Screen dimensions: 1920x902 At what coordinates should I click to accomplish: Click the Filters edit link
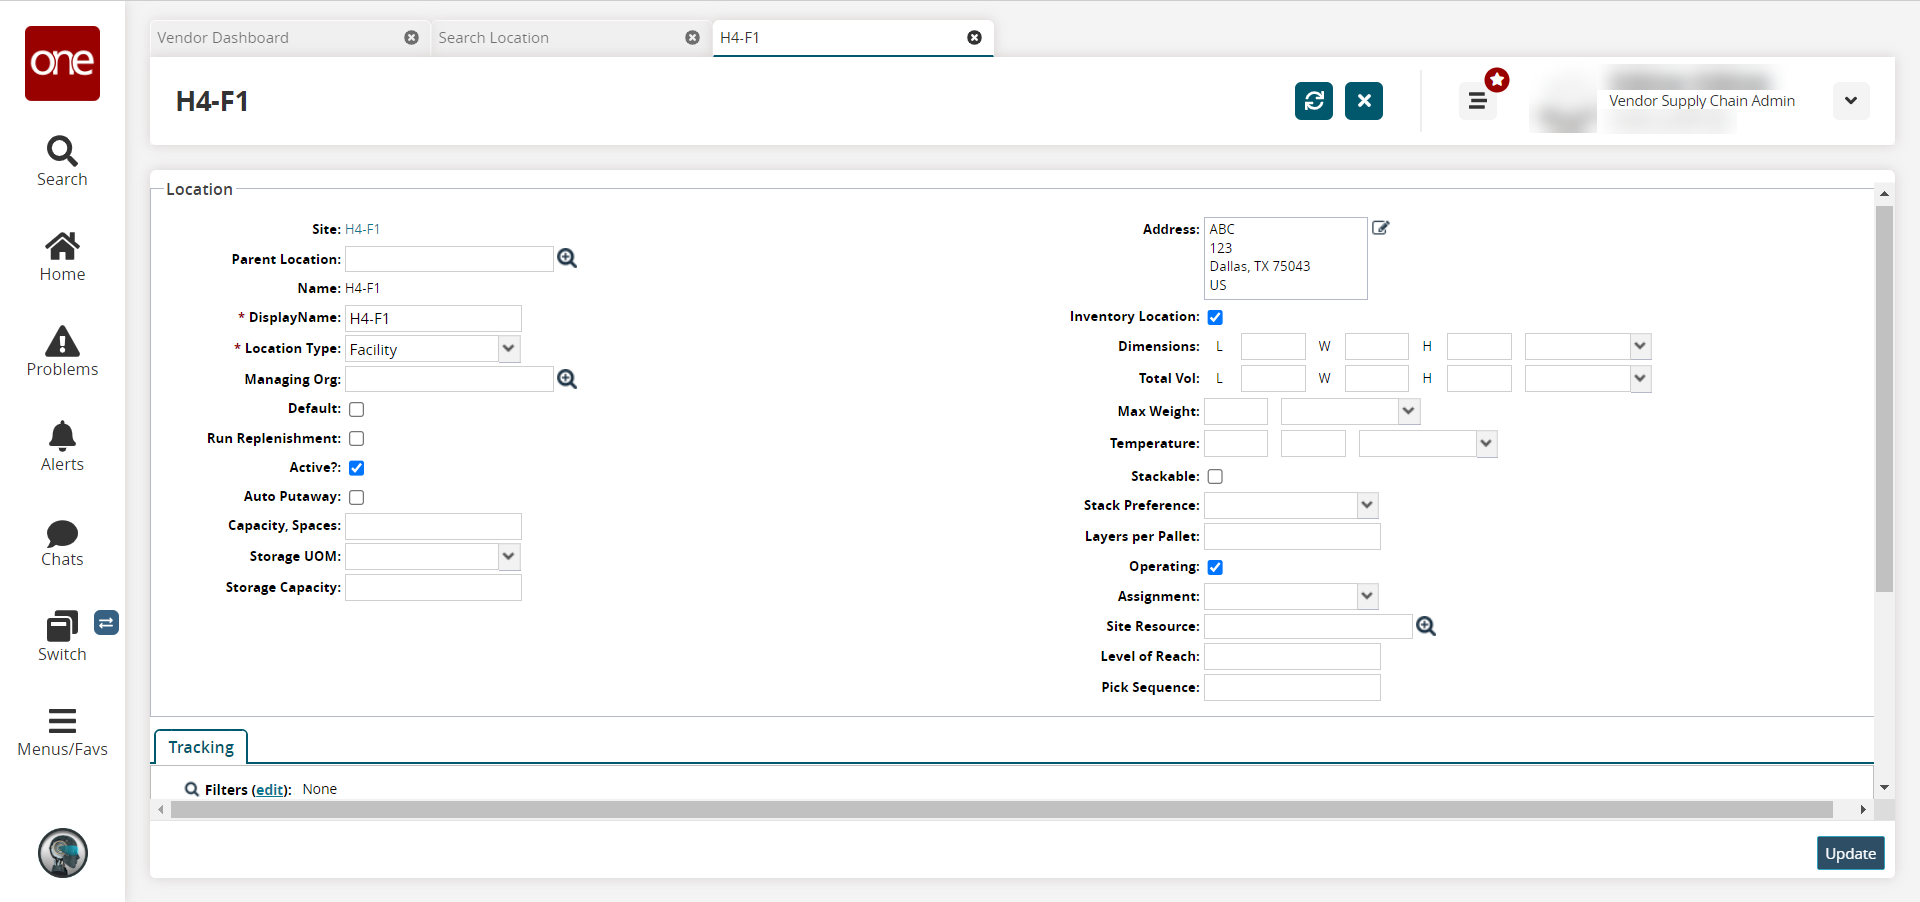[x=269, y=790]
